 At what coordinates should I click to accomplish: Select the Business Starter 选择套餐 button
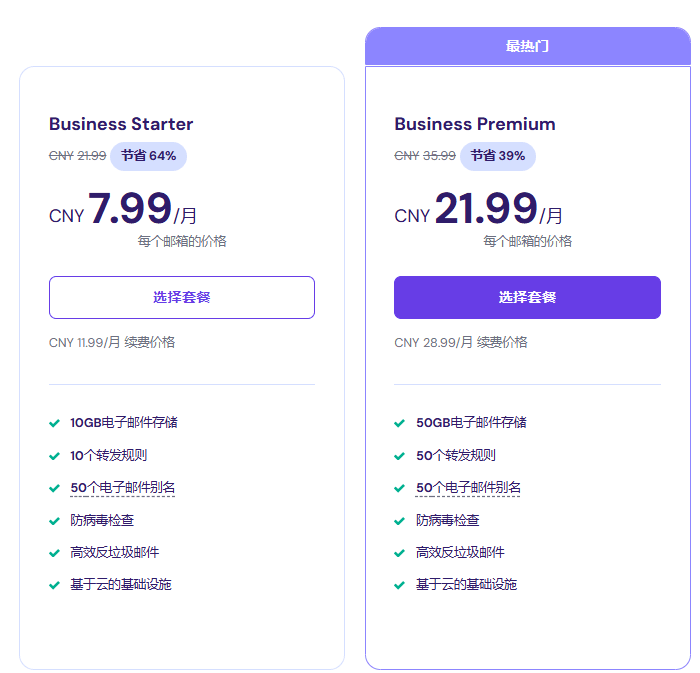point(181,297)
